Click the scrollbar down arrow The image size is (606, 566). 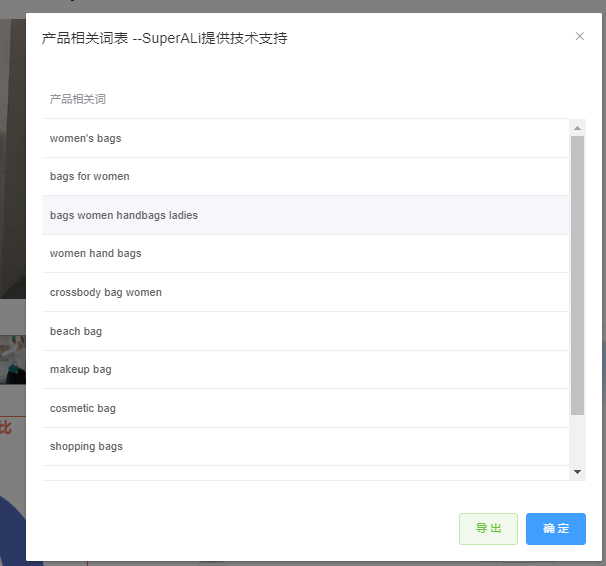point(577,472)
